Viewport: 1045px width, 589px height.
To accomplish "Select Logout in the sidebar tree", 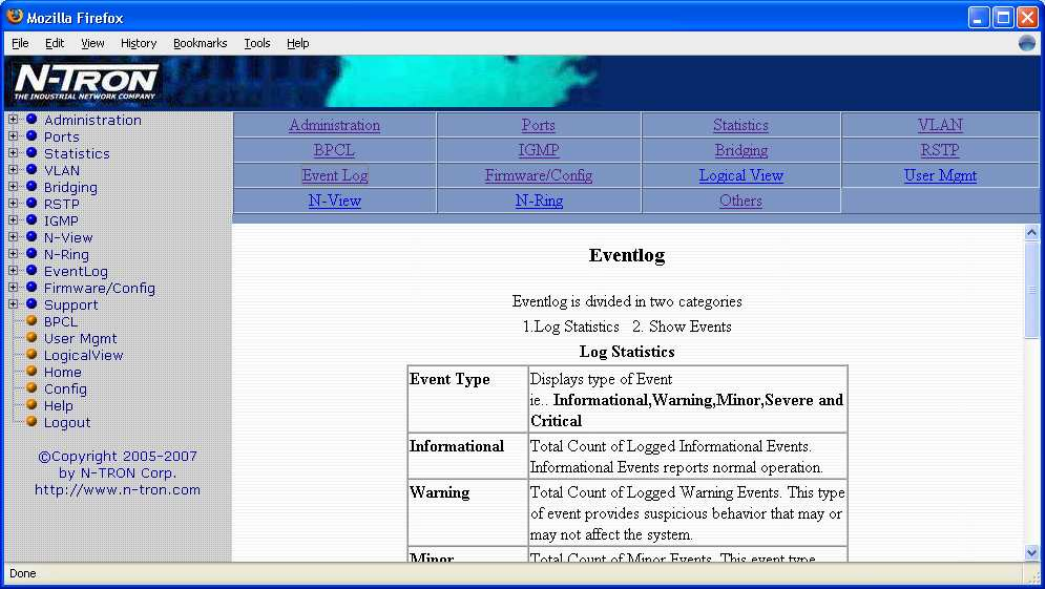I will (67, 422).
